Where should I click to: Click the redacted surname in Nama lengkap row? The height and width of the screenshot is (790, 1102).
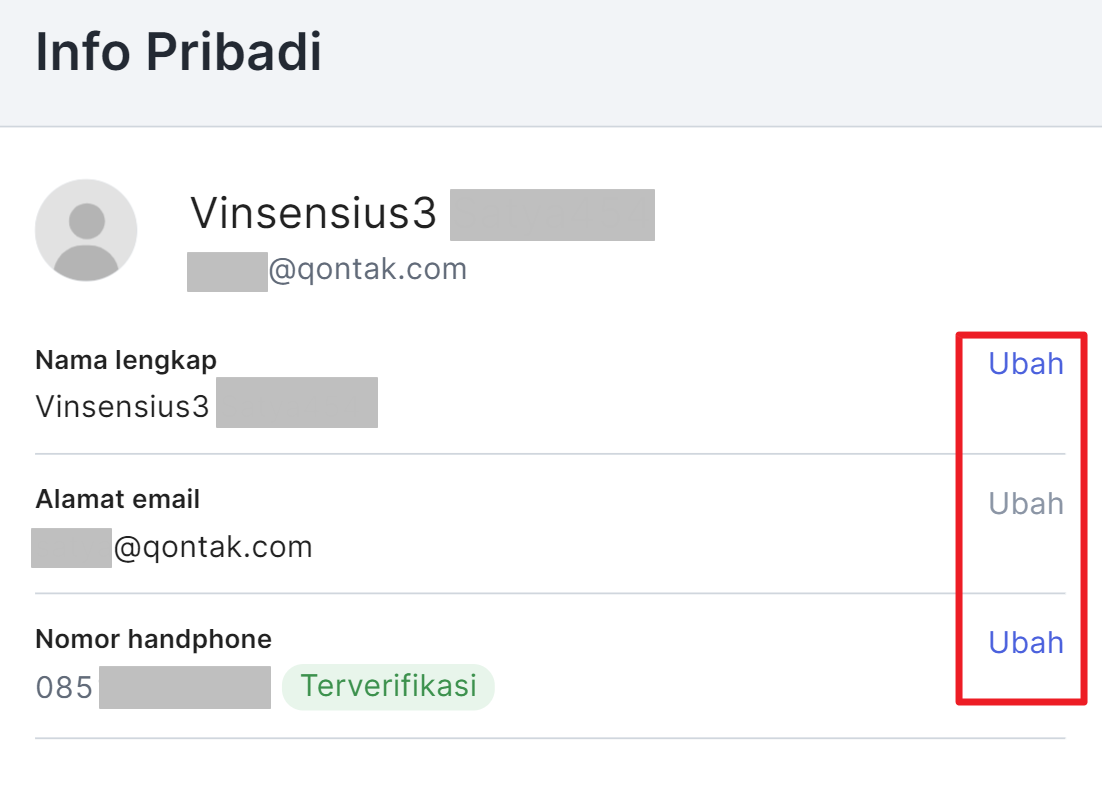297,402
